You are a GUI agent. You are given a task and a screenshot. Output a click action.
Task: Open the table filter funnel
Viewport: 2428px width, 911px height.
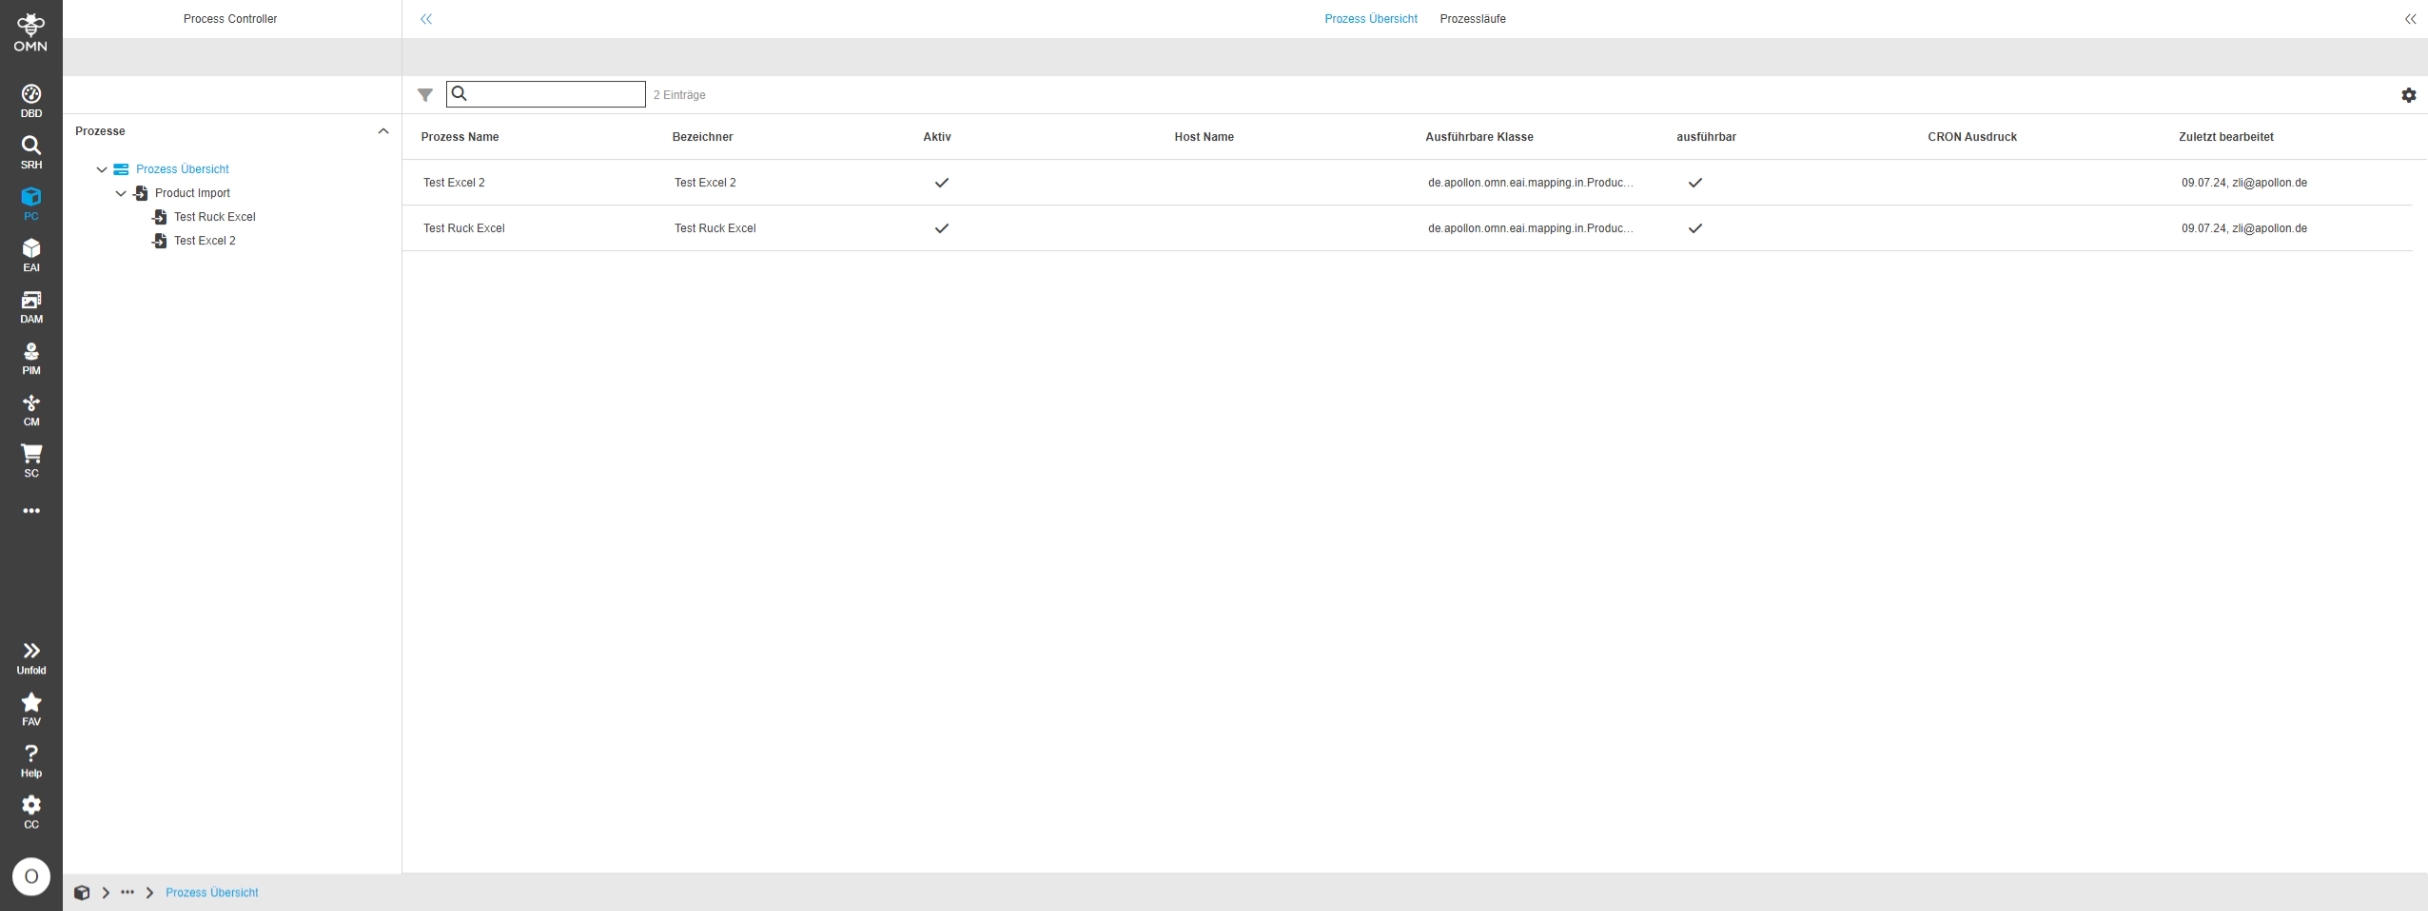pyautogui.click(x=425, y=95)
